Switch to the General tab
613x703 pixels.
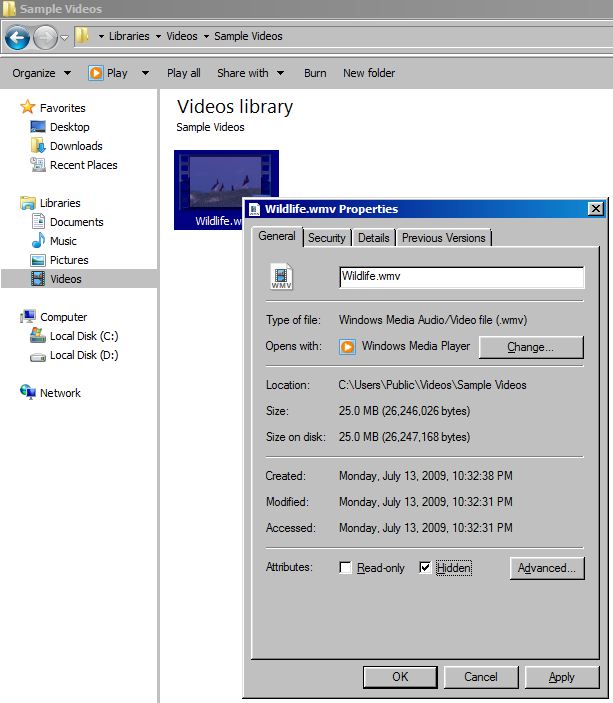(277, 236)
